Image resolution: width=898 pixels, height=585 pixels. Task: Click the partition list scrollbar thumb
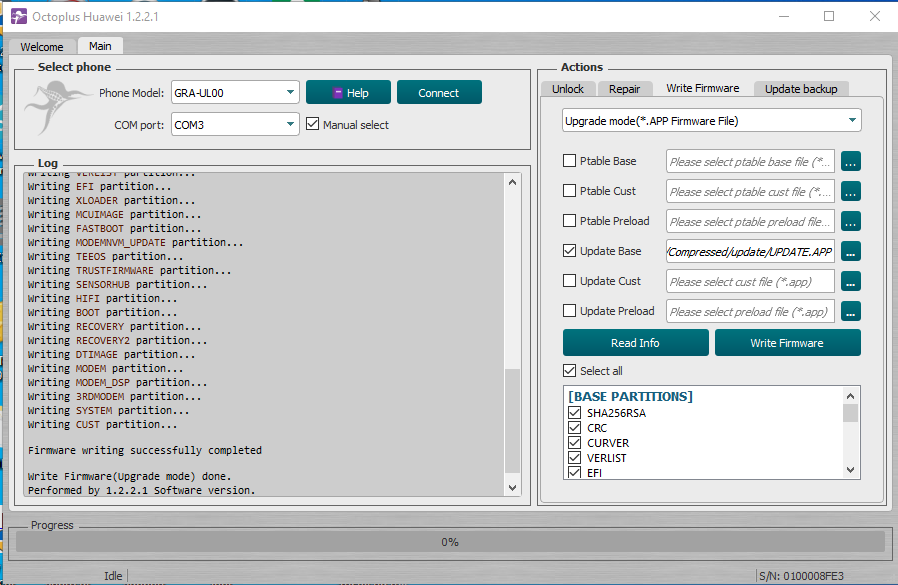click(850, 413)
